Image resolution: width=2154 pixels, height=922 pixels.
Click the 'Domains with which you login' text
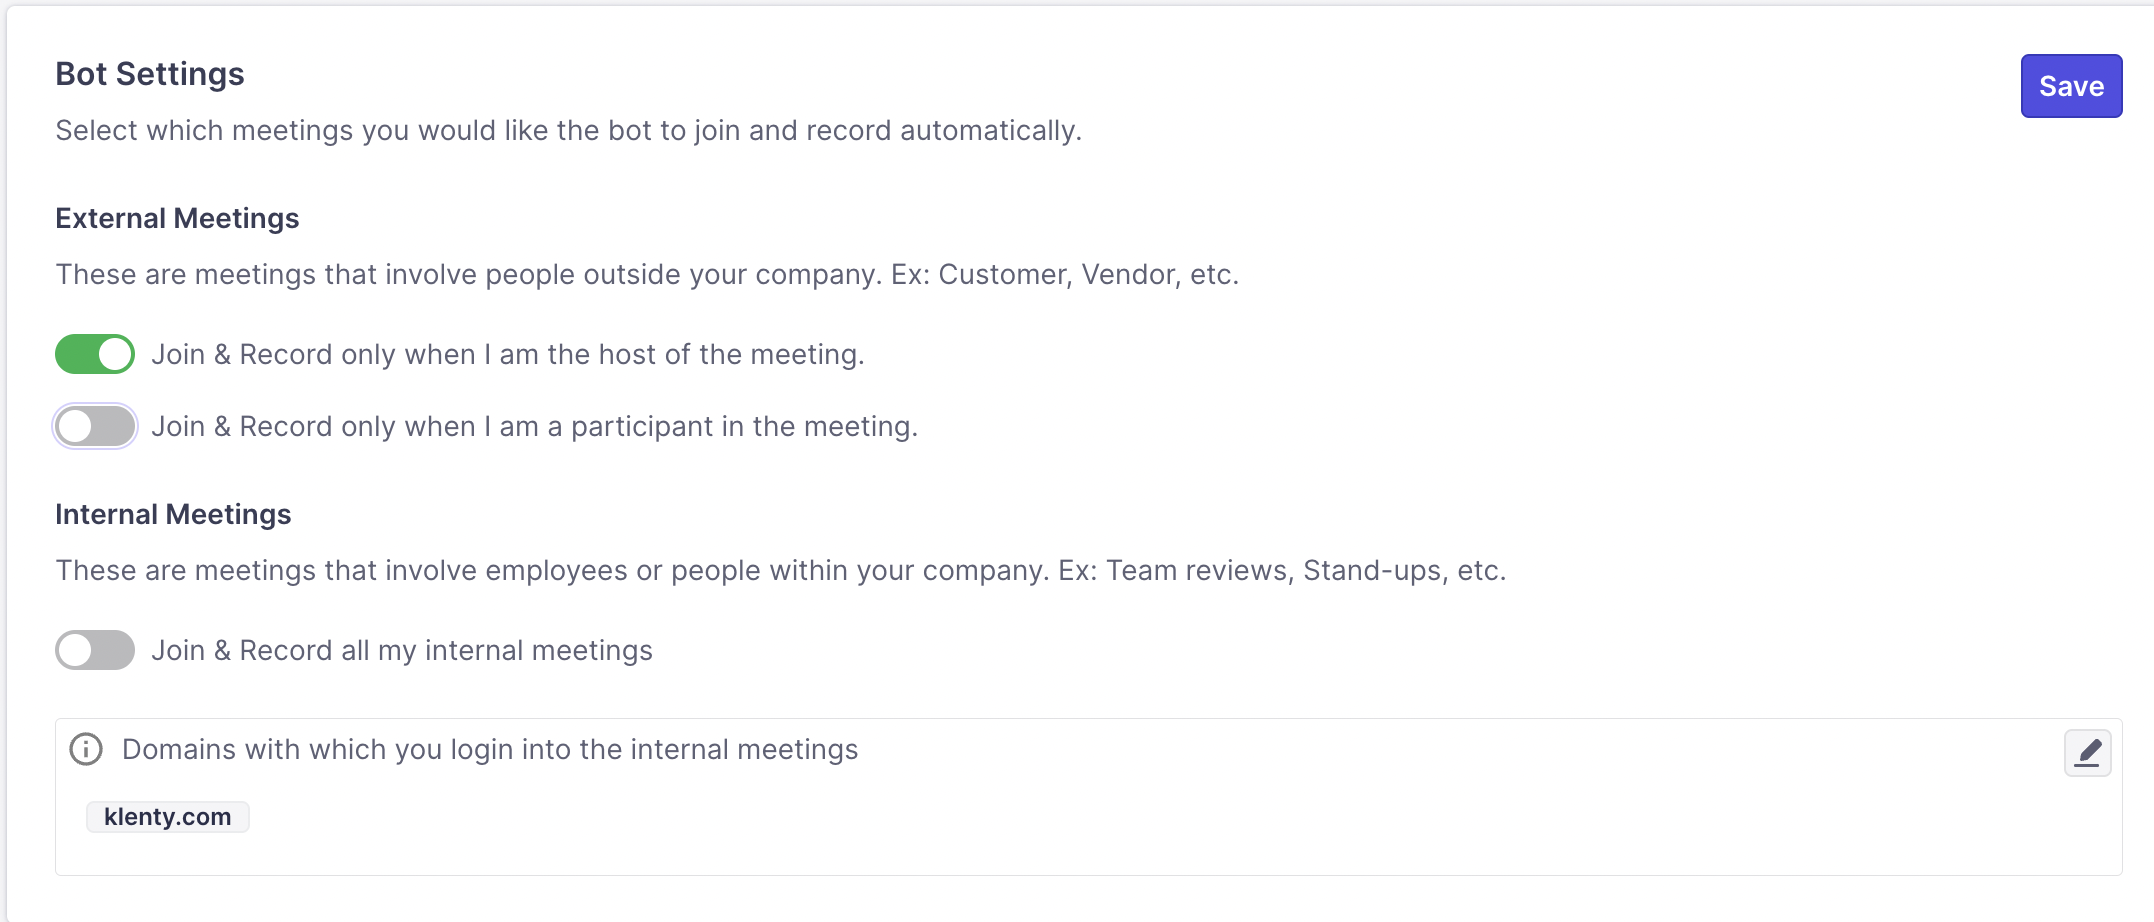click(x=490, y=749)
